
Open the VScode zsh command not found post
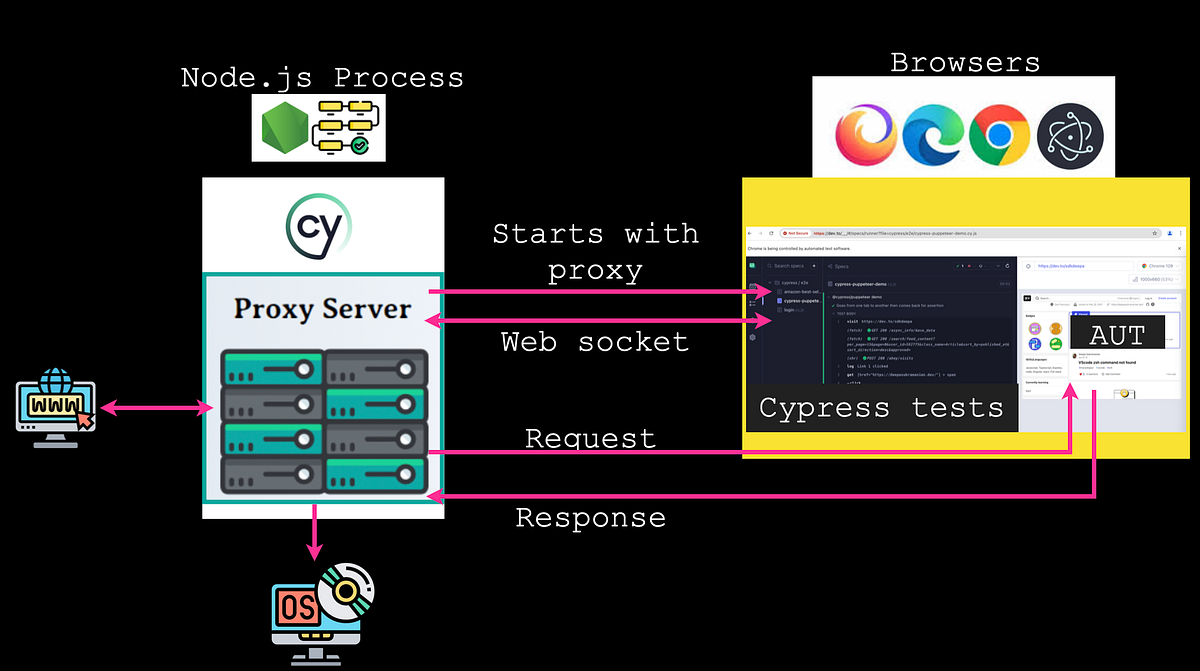pyautogui.click(x=1107, y=362)
